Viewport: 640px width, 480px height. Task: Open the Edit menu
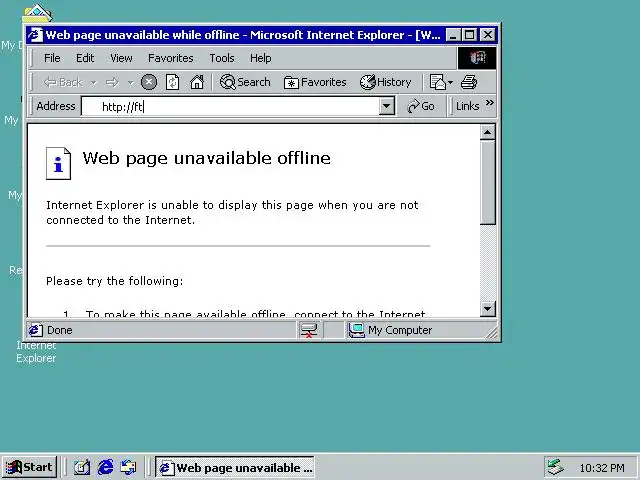pyautogui.click(x=85, y=58)
